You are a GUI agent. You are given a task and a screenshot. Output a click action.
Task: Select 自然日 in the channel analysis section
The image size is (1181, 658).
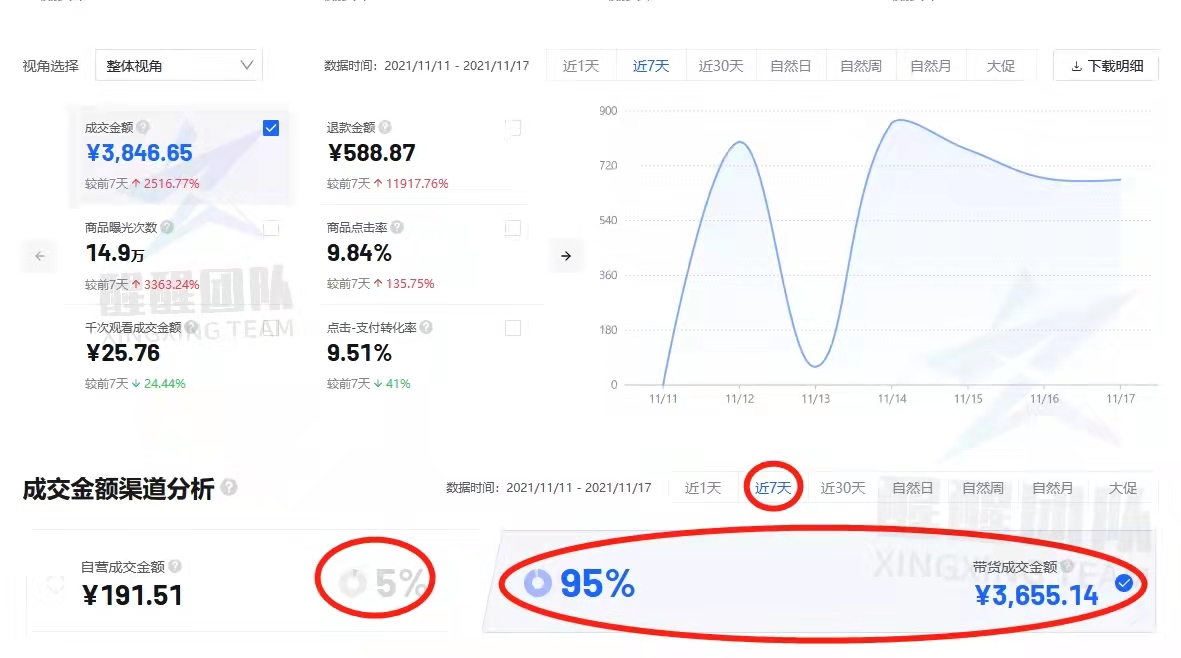coord(913,488)
